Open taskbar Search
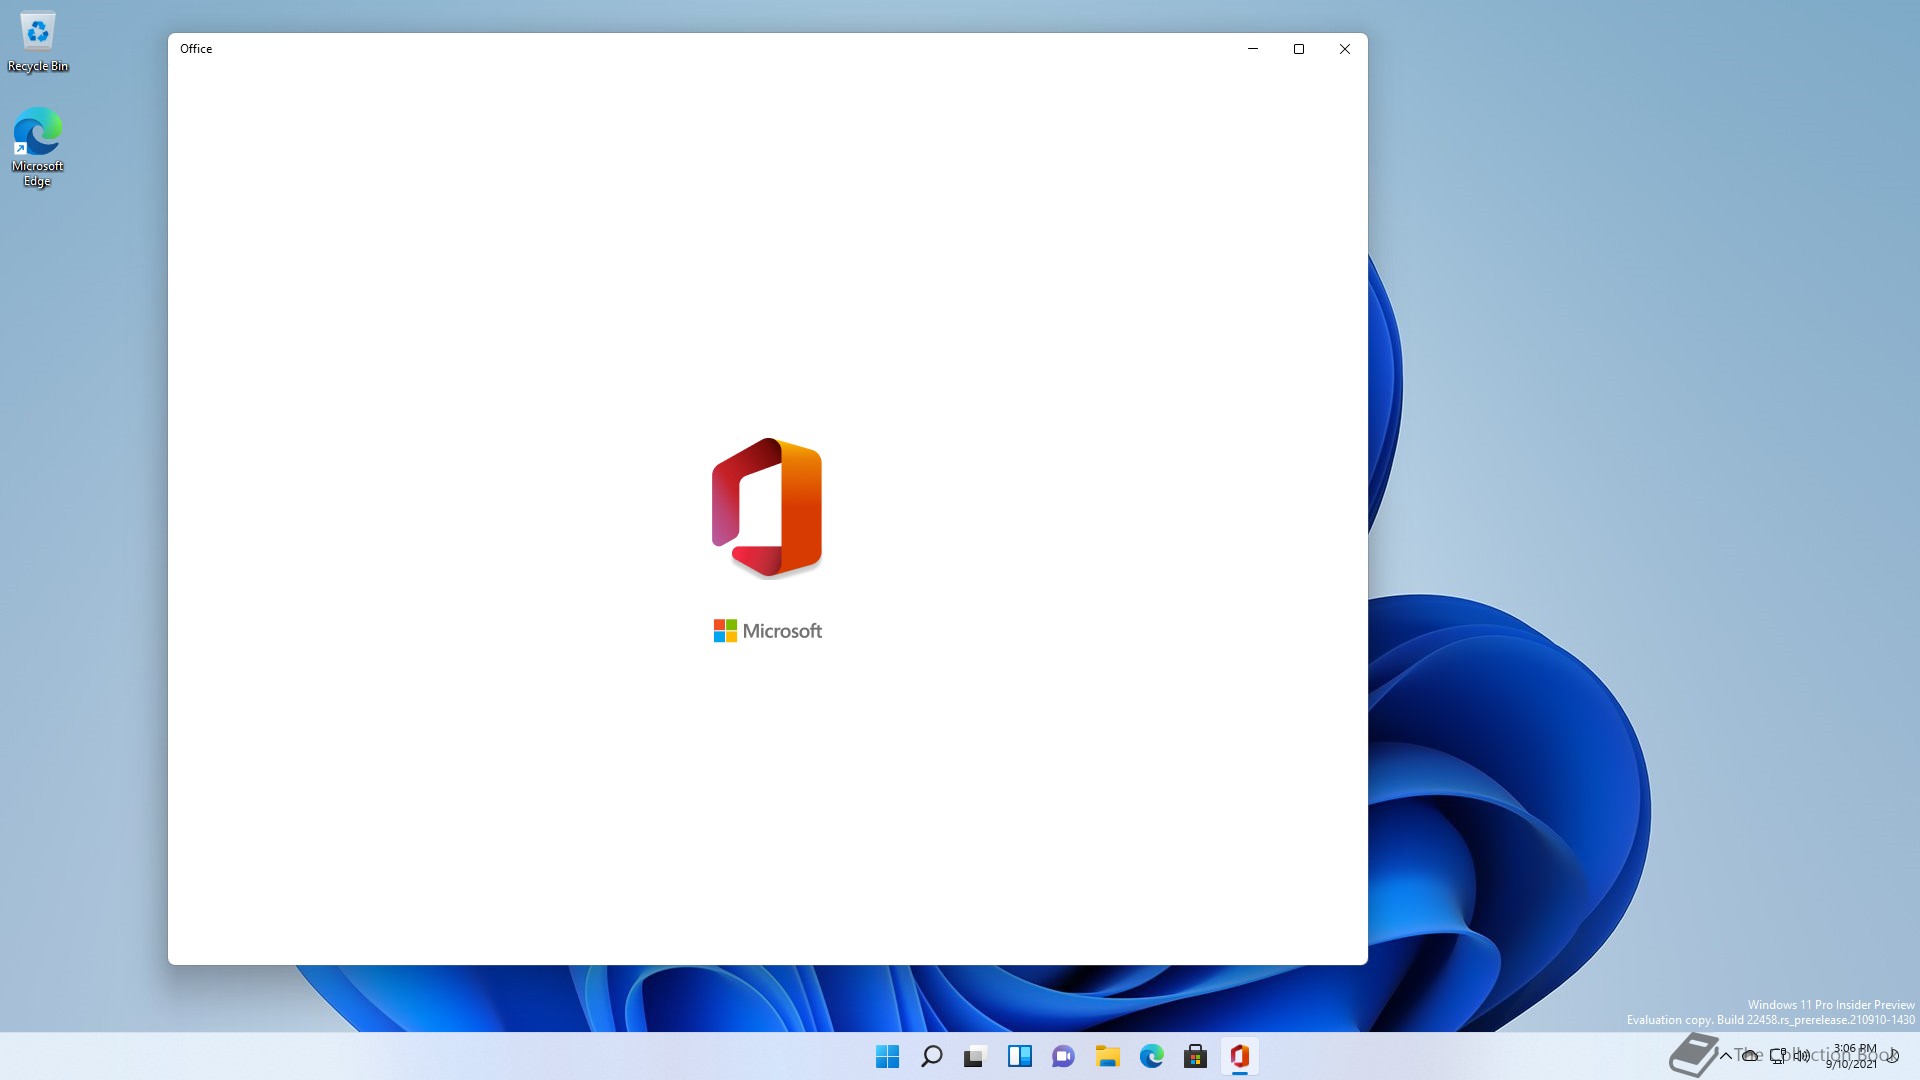Viewport: 1920px width, 1080px height. pos(931,1056)
